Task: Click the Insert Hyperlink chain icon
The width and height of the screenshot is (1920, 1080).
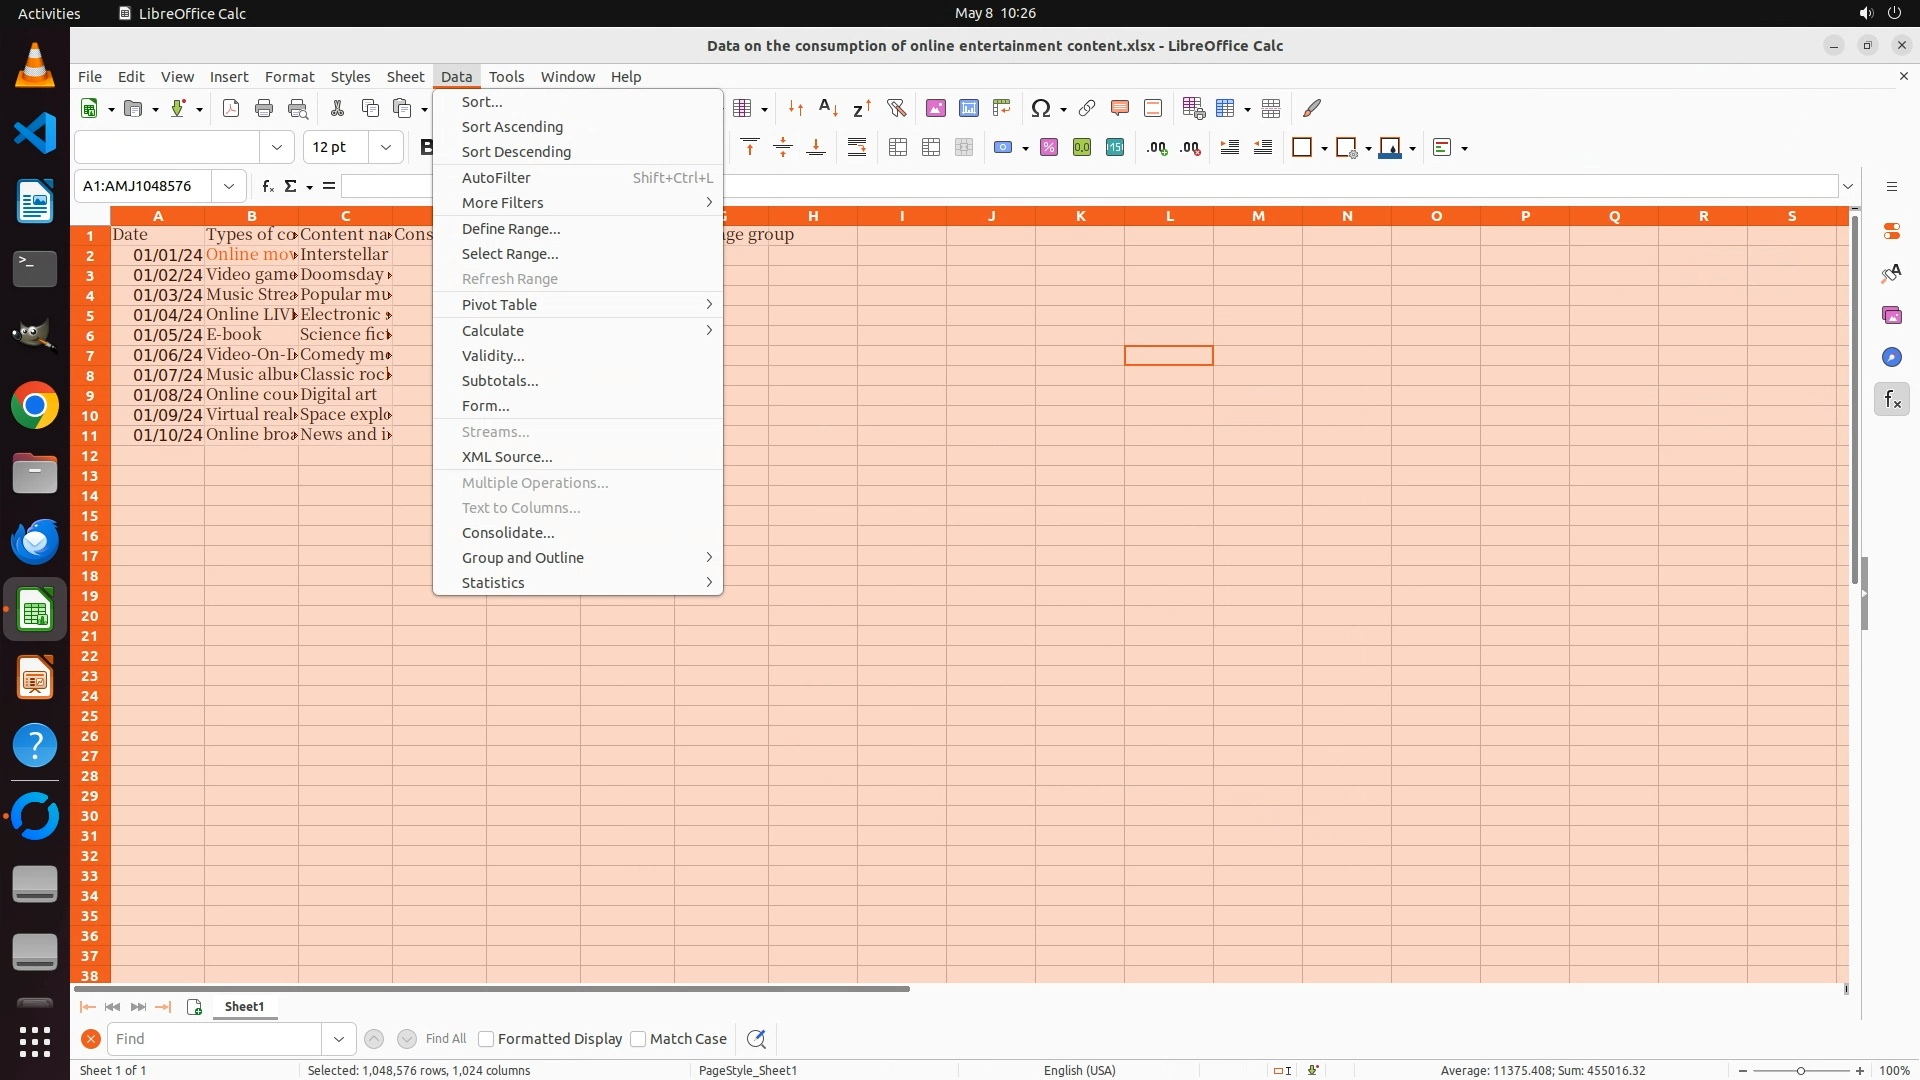Action: click(x=1086, y=108)
